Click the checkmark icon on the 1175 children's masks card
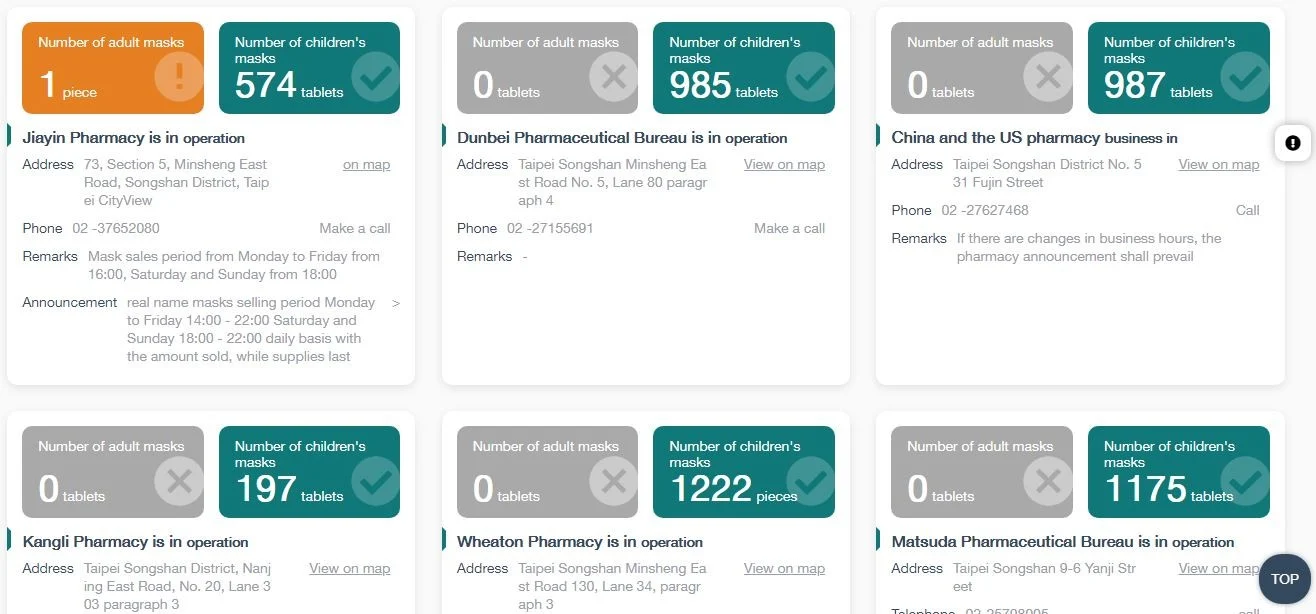This screenshot has height=614, width=1316. tap(1245, 481)
